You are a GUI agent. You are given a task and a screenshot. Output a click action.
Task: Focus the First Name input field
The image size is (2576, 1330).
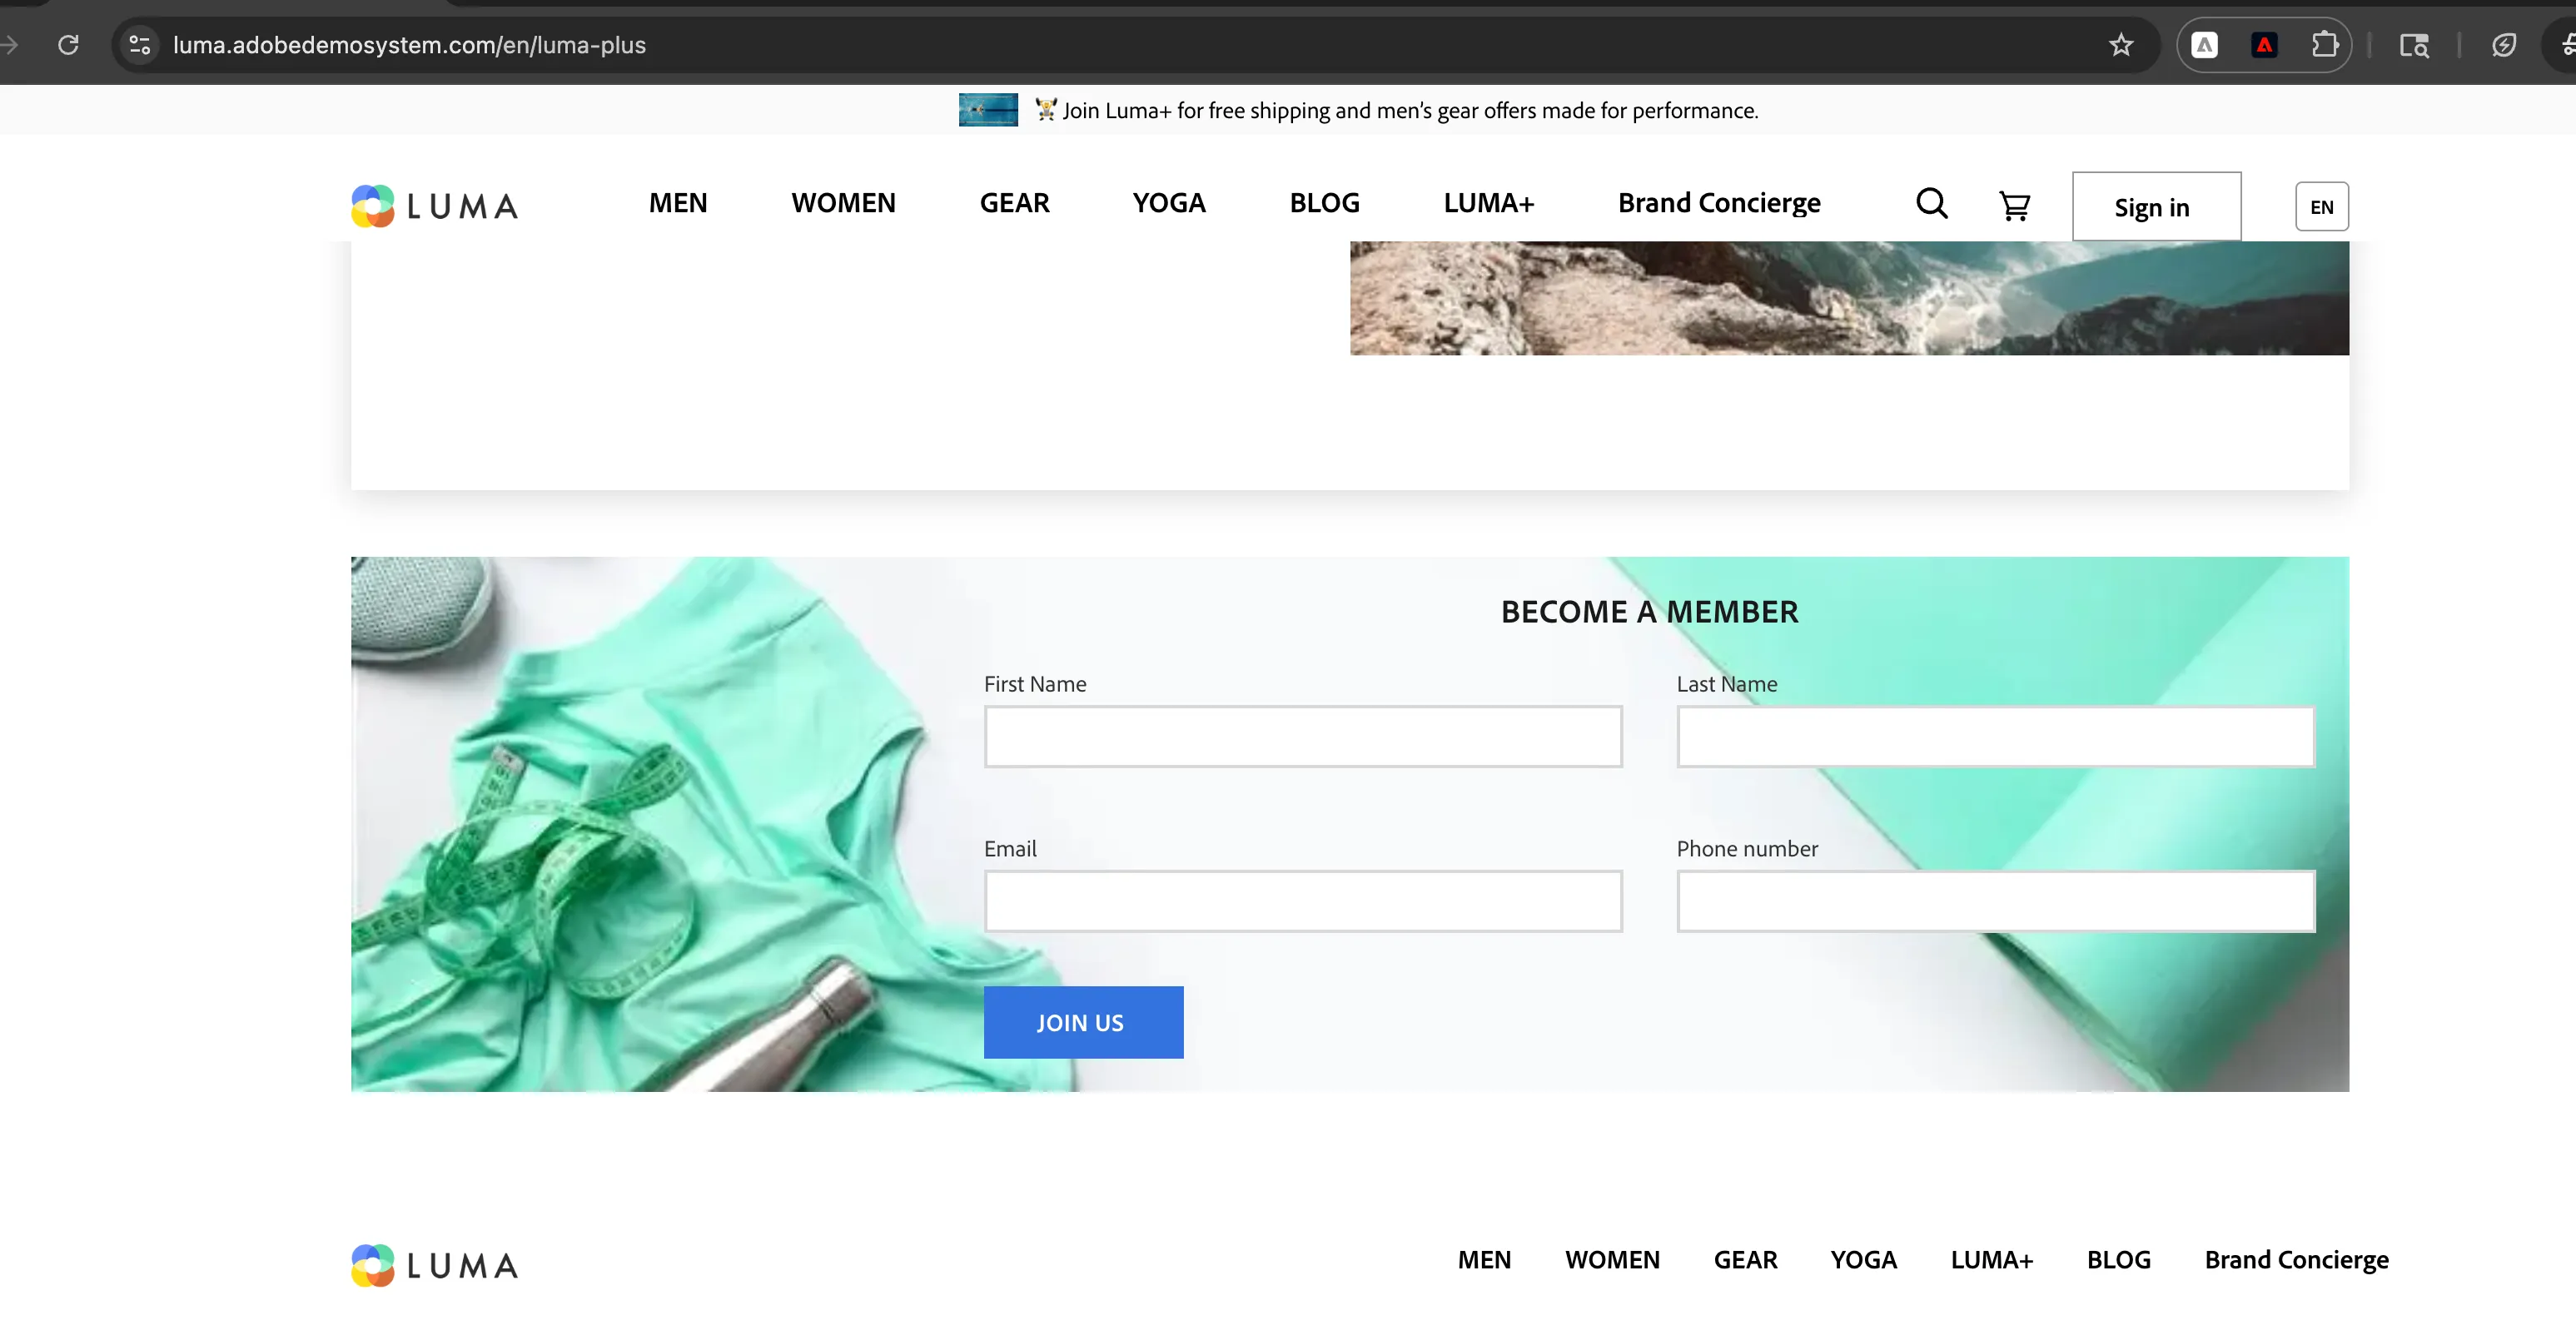coord(1302,737)
